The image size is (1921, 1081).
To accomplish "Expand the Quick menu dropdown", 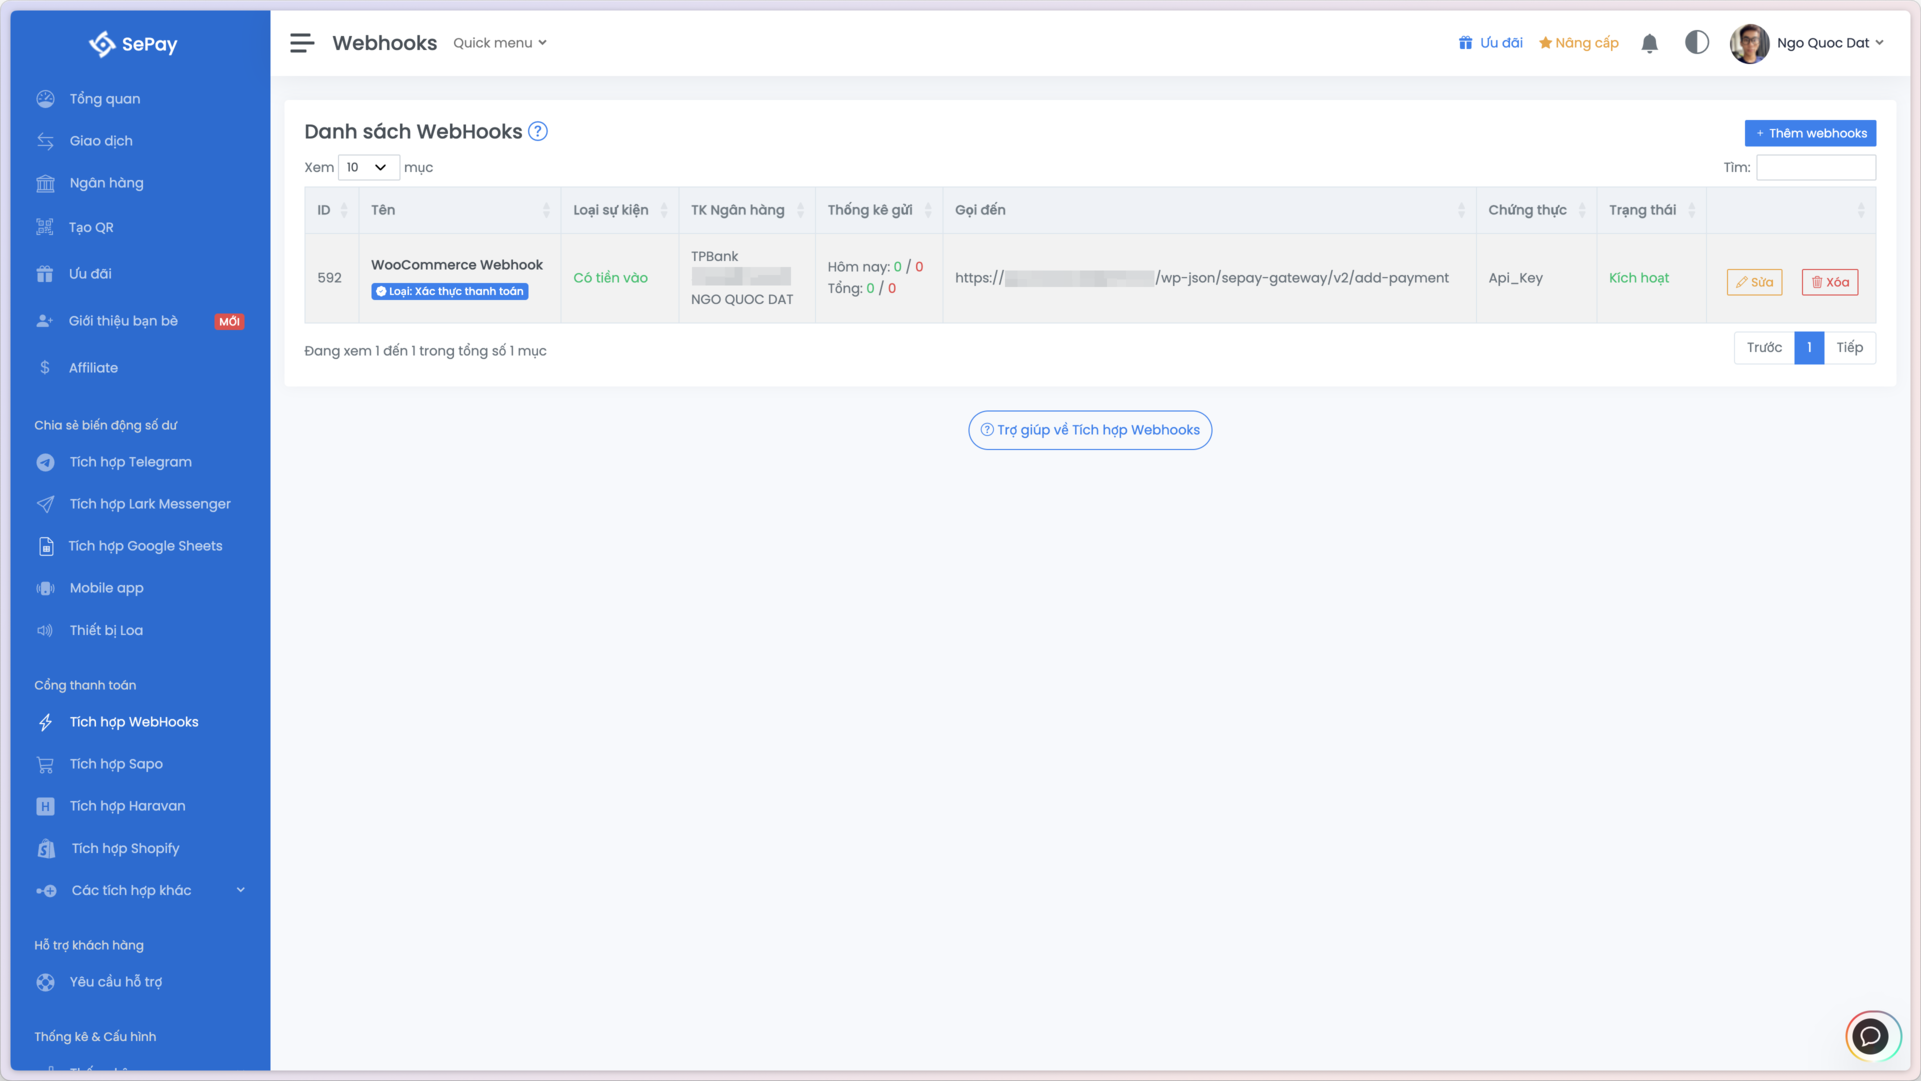I will pyautogui.click(x=499, y=43).
